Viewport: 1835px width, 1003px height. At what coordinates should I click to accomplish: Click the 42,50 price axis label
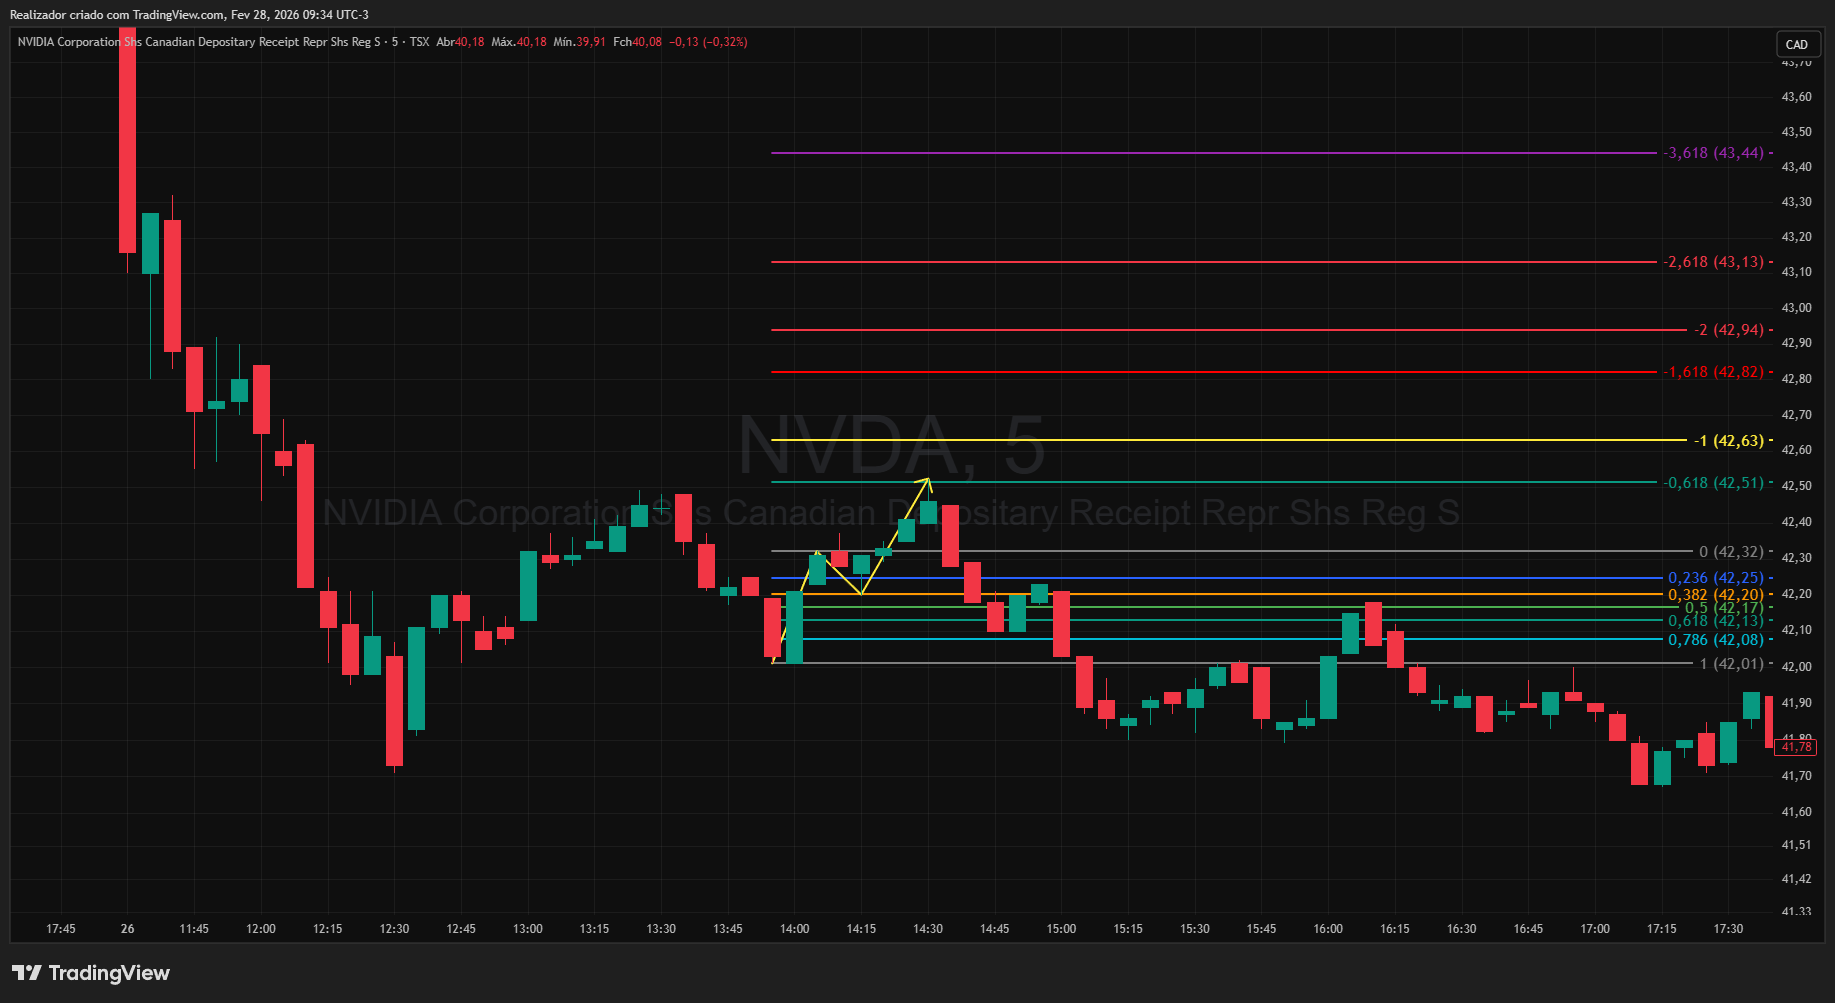tap(1796, 486)
